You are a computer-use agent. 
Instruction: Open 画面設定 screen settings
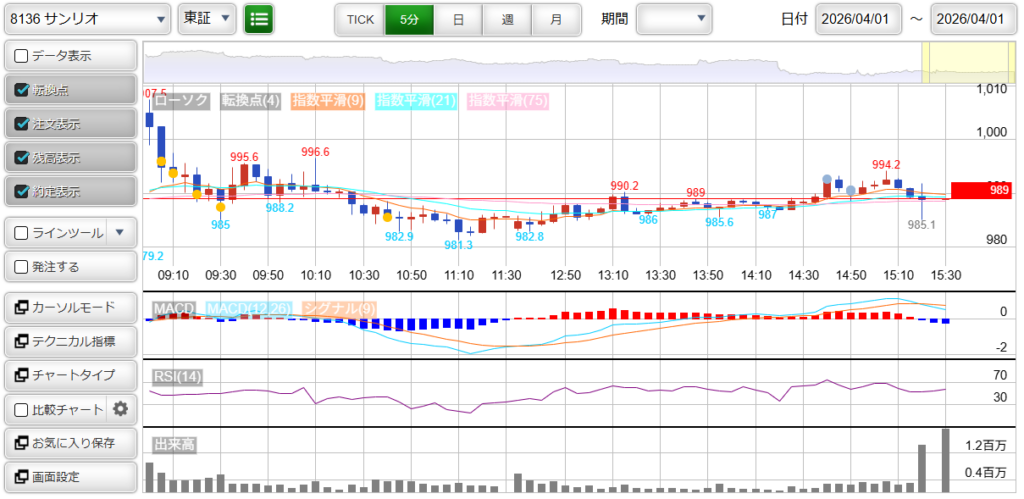70,476
